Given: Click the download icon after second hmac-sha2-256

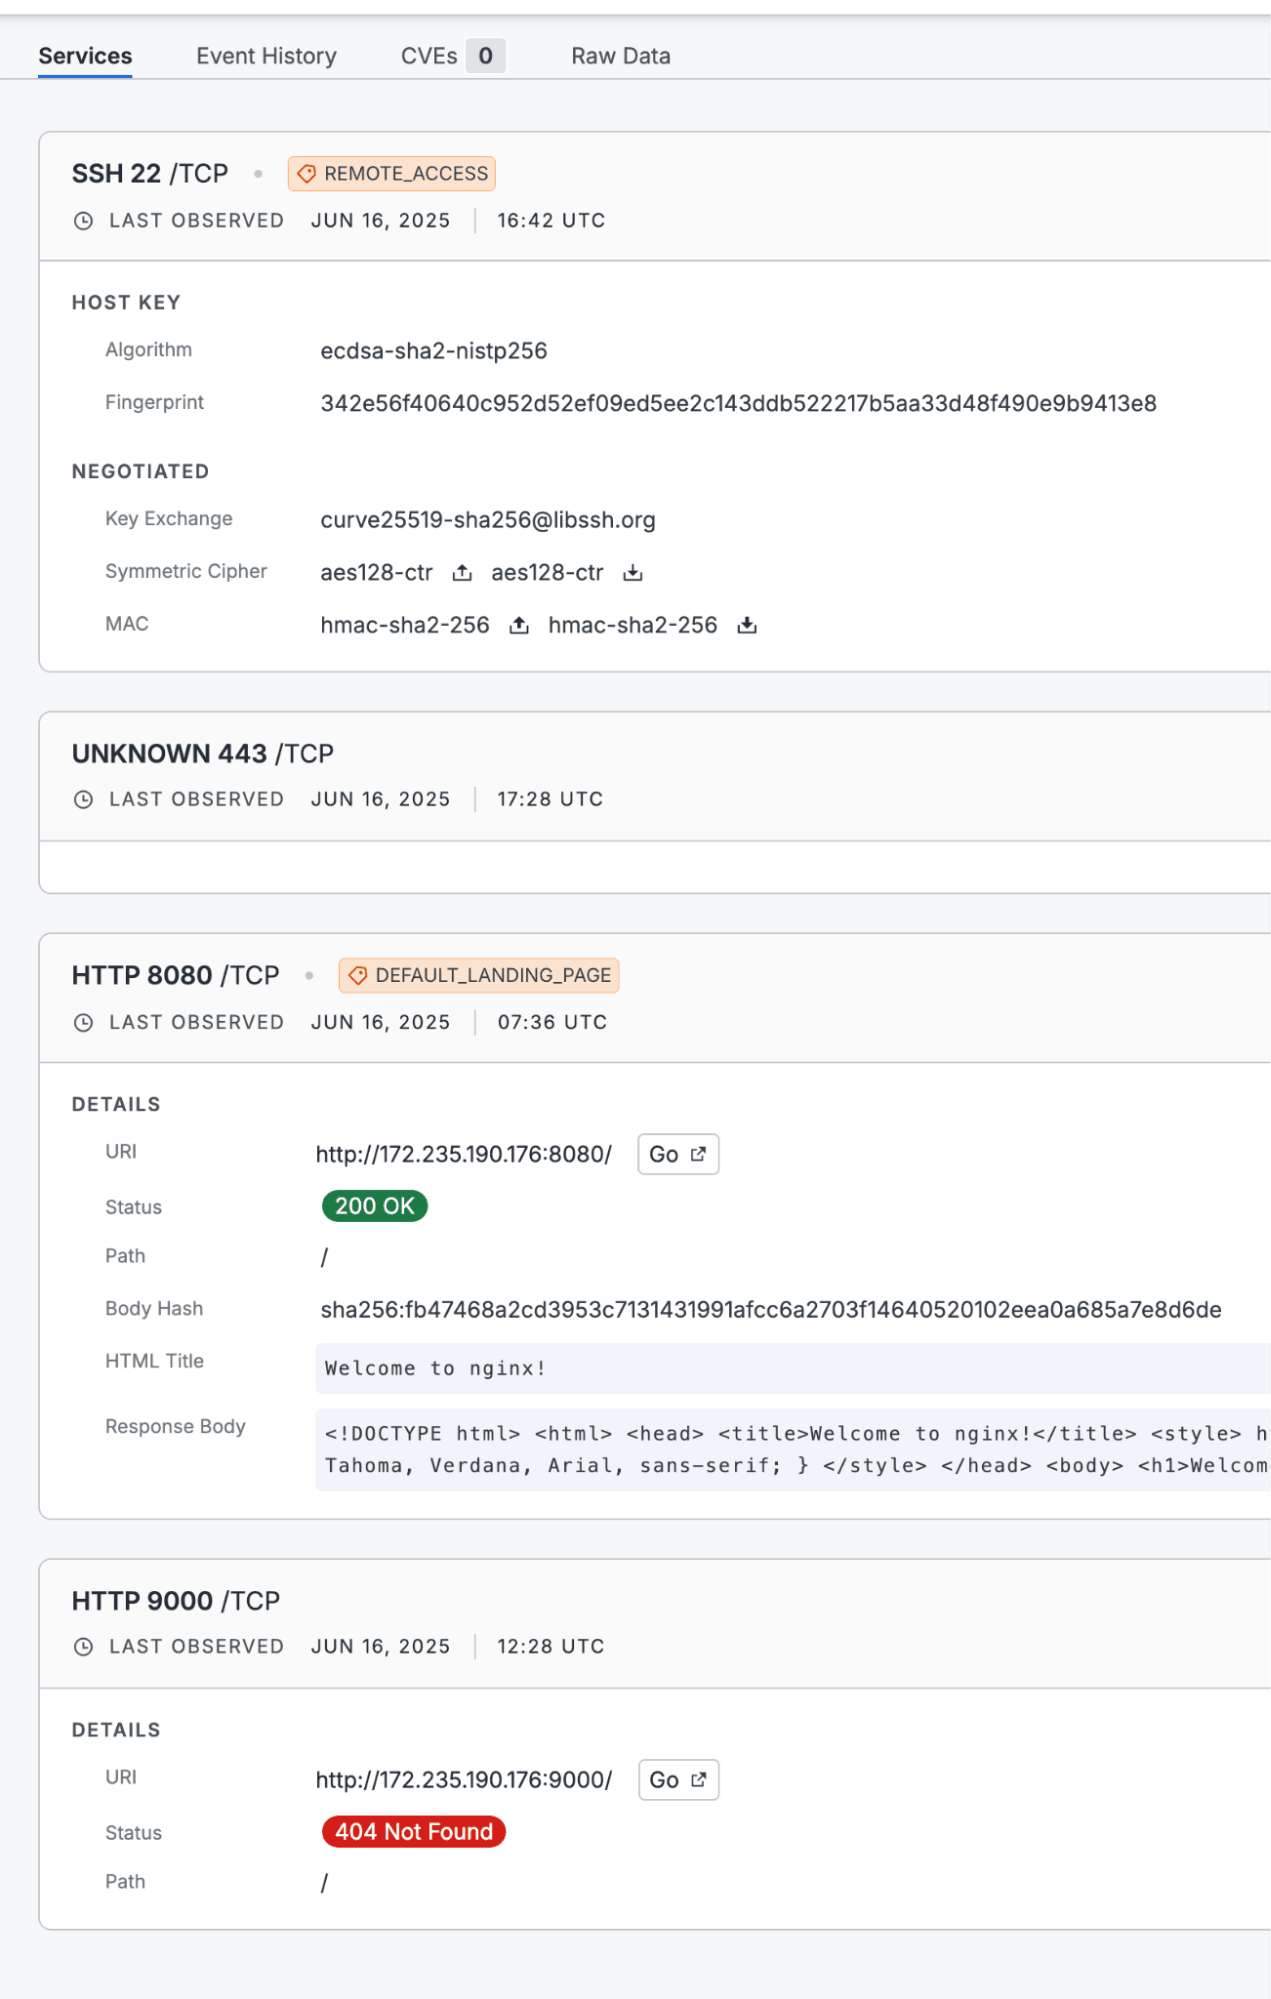Looking at the screenshot, I should click(747, 626).
